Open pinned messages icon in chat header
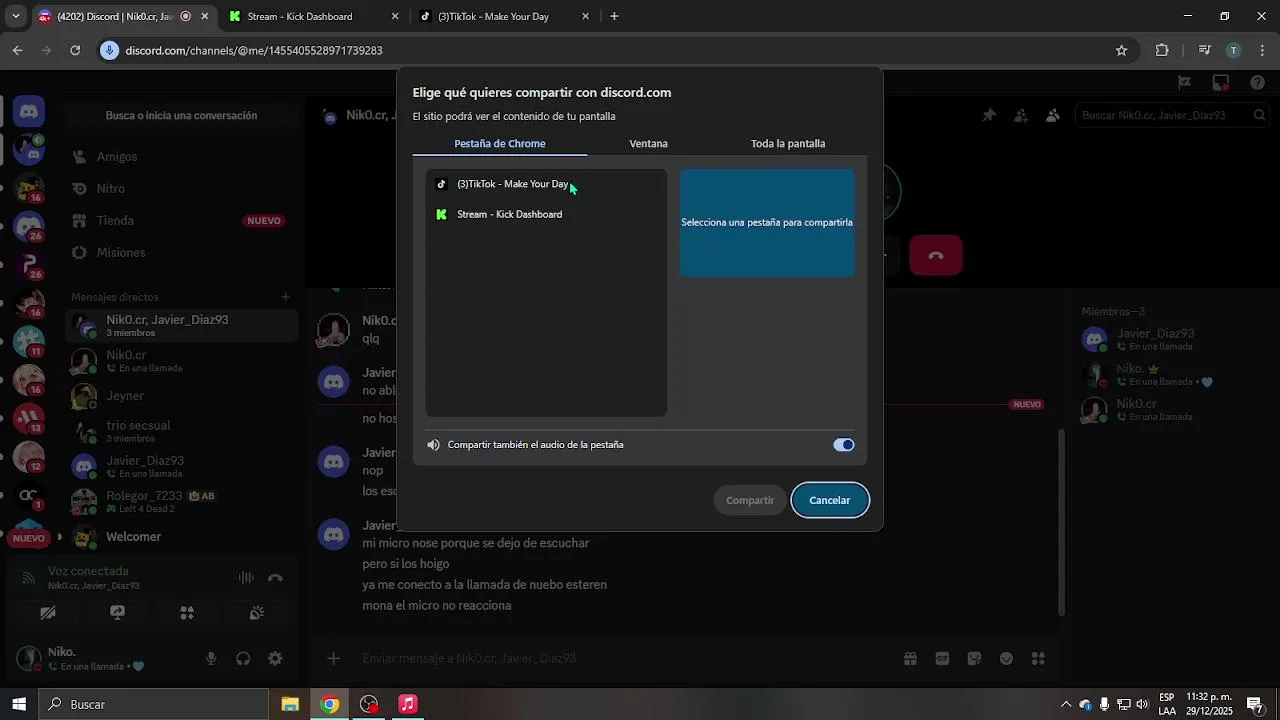This screenshot has height=720, width=1280. pyautogui.click(x=989, y=116)
